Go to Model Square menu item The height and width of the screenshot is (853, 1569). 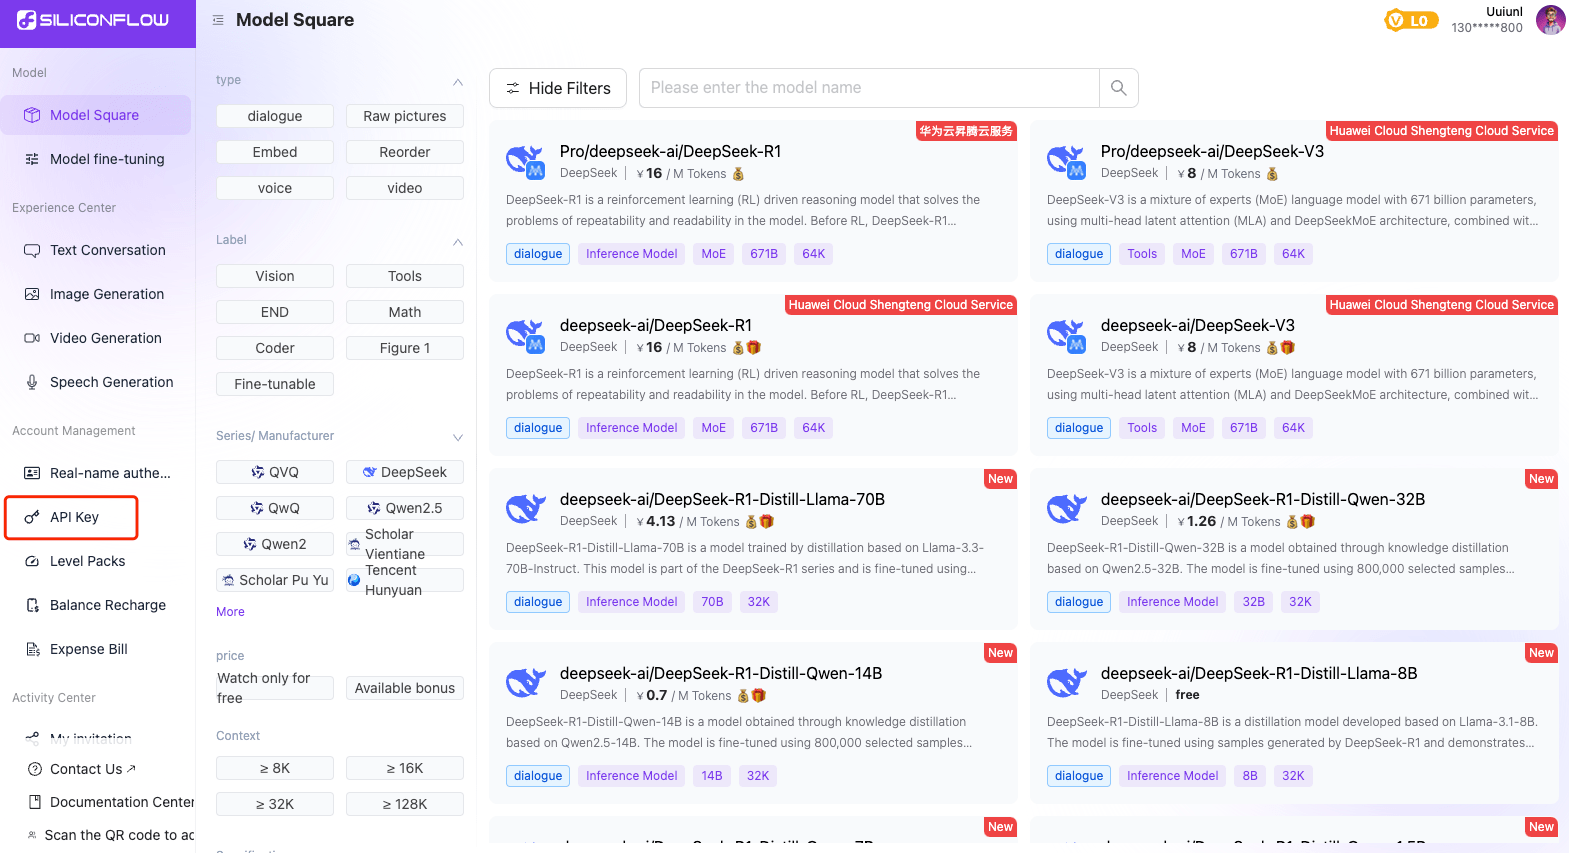96,115
